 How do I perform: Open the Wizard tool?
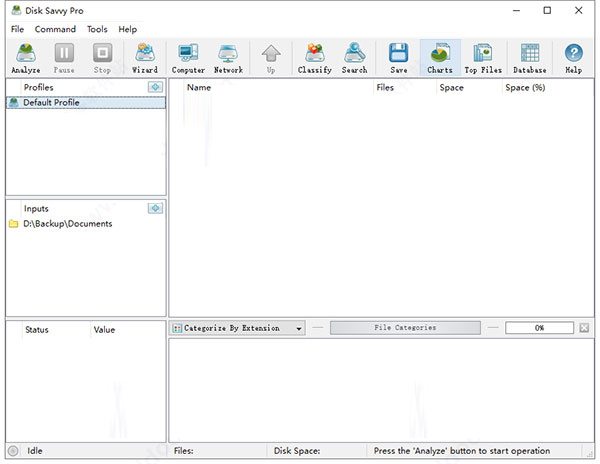(x=145, y=58)
